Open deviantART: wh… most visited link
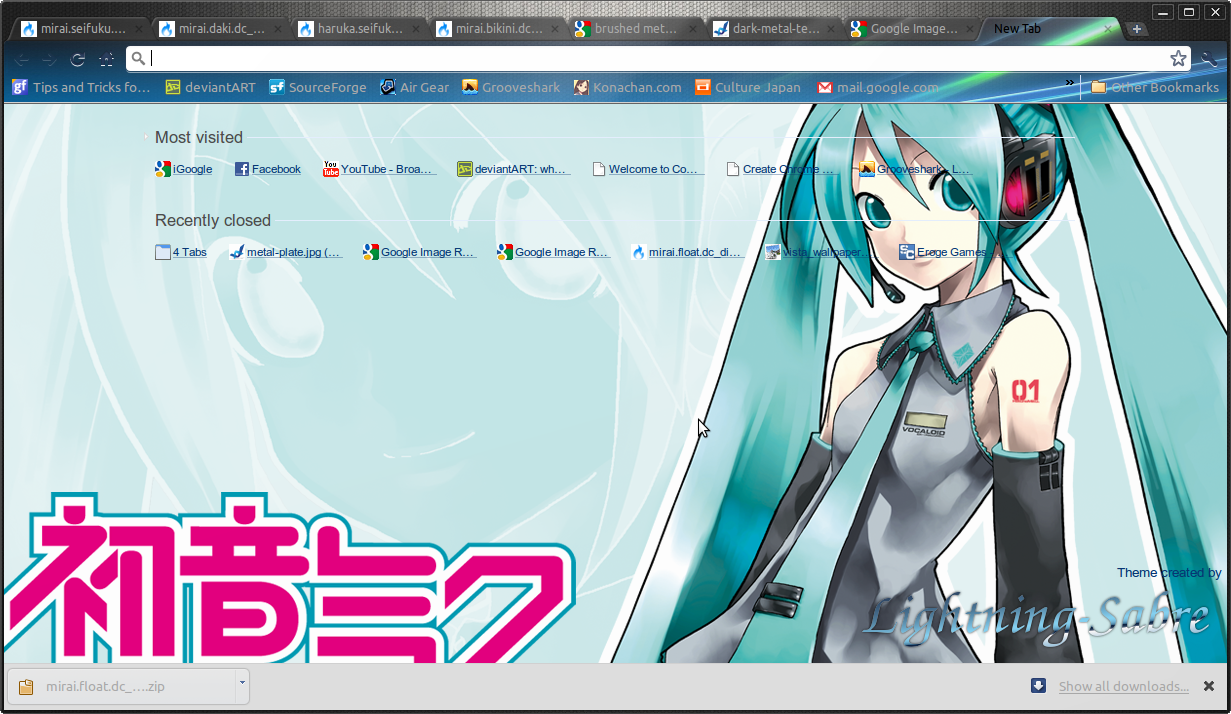 point(513,169)
